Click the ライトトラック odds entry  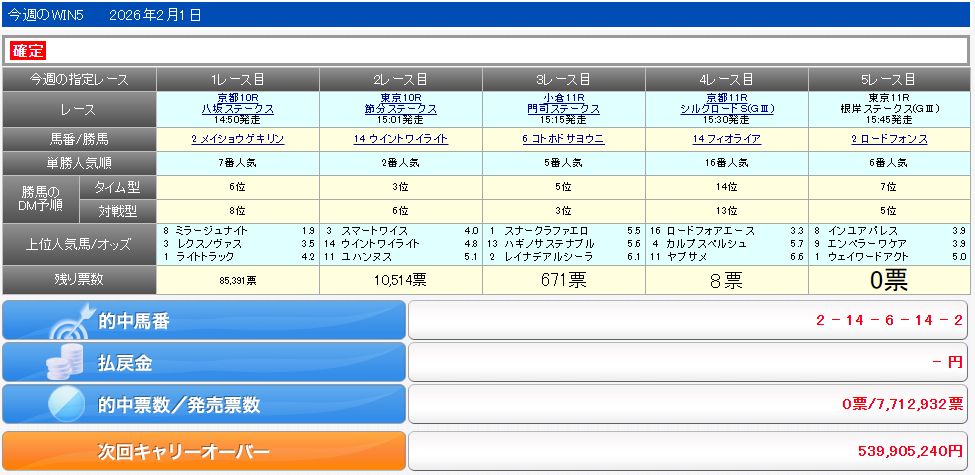[238, 257]
